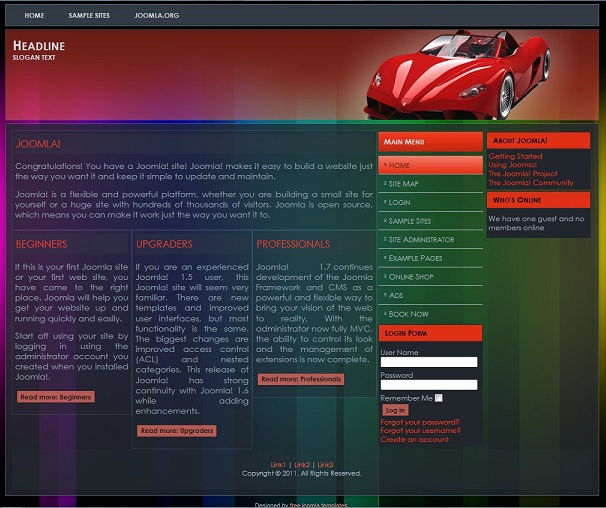Select Home in the Main Menu sidebar
606x508 pixels.
coord(431,165)
